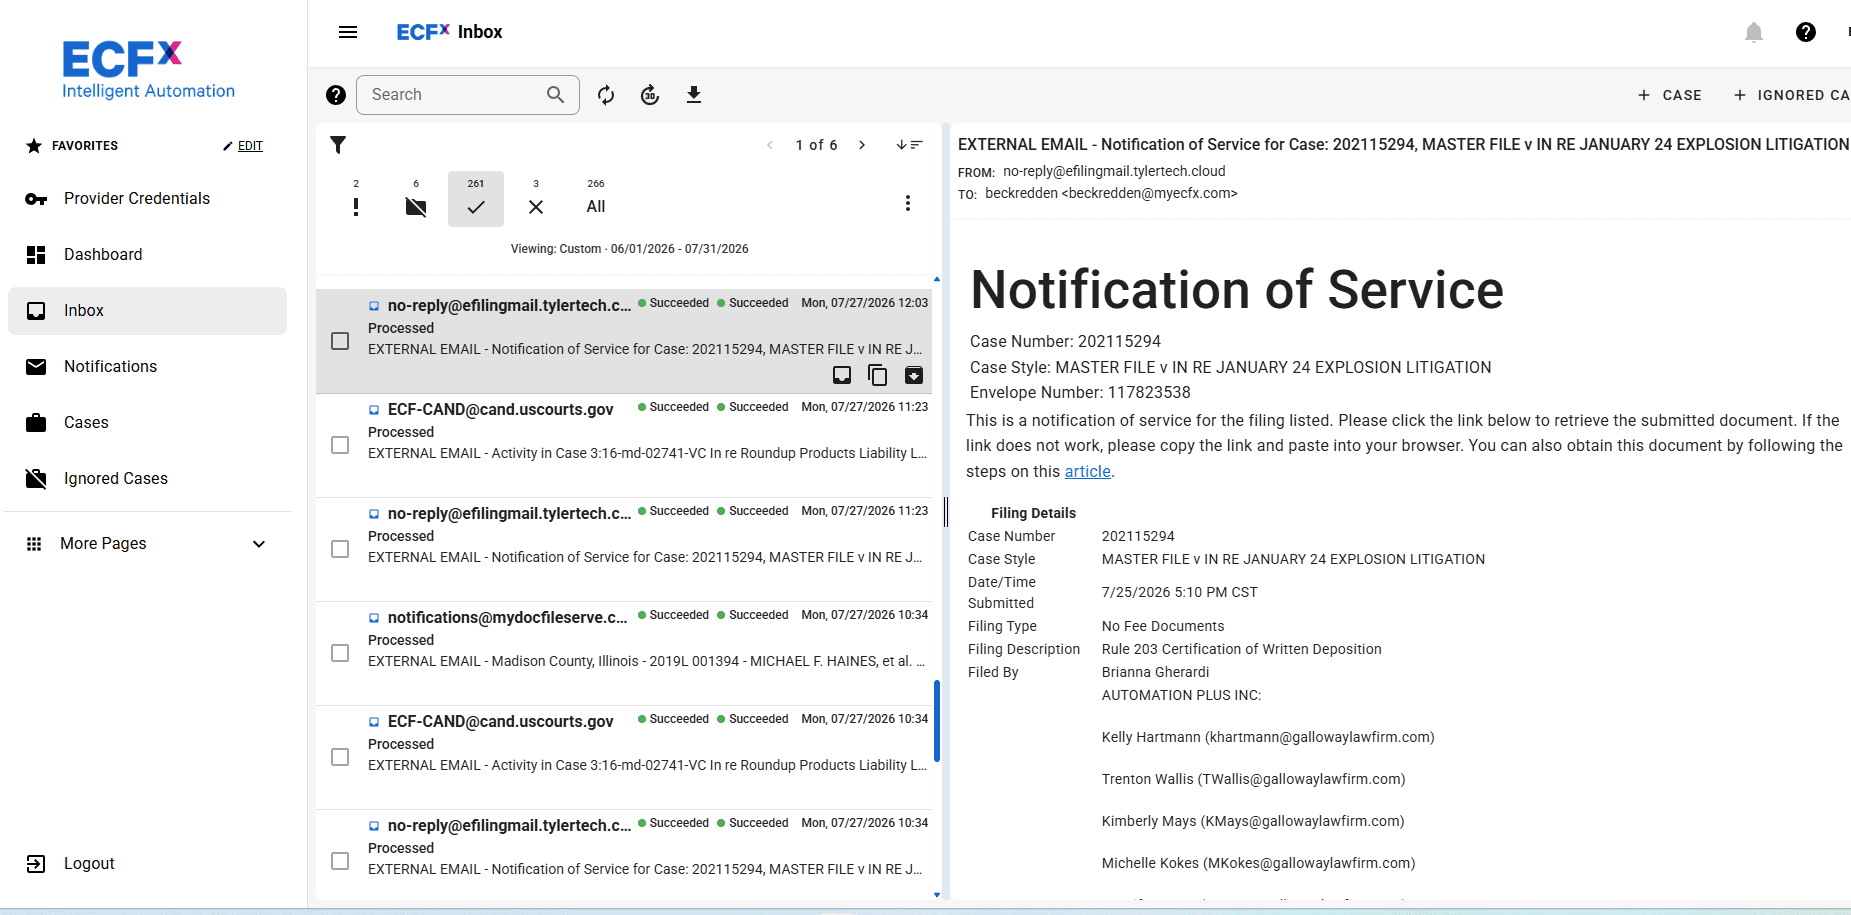This screenshot has width=1851, height=915.
Task: Open help from the top-right question mark icon
Action: 1806,33
